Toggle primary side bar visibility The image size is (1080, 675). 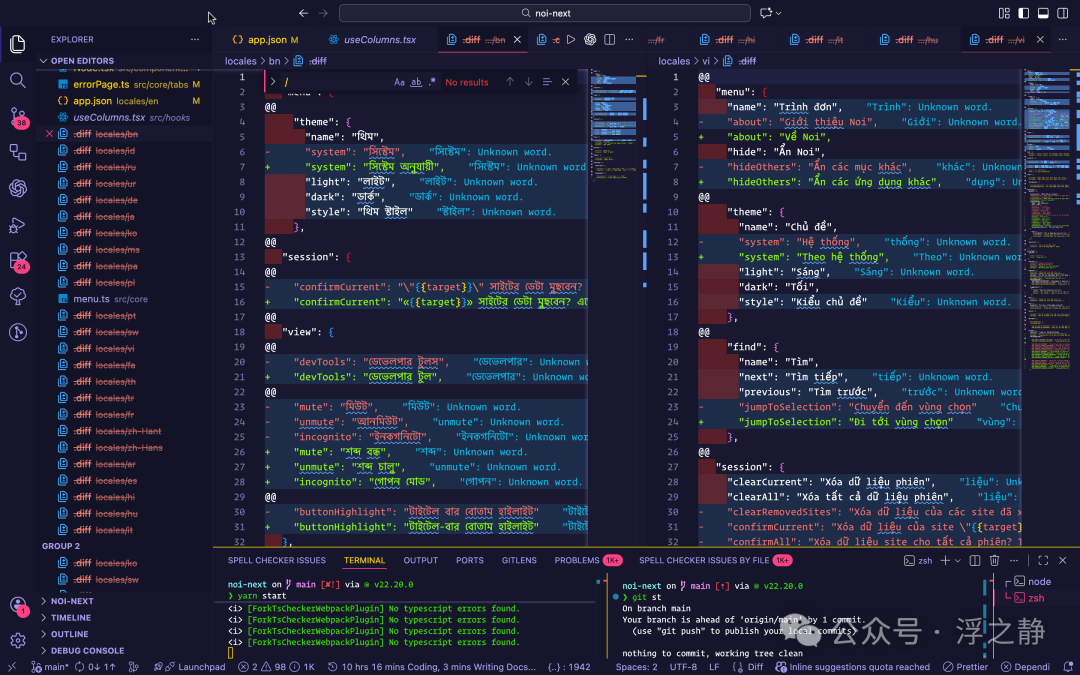tap(1024, 13)
